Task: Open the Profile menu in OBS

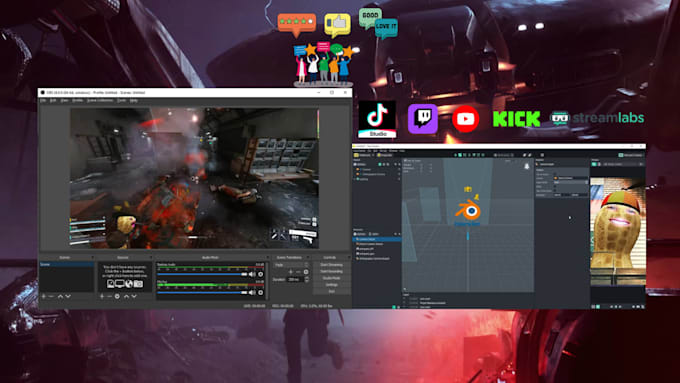Action: click(77, 100)
